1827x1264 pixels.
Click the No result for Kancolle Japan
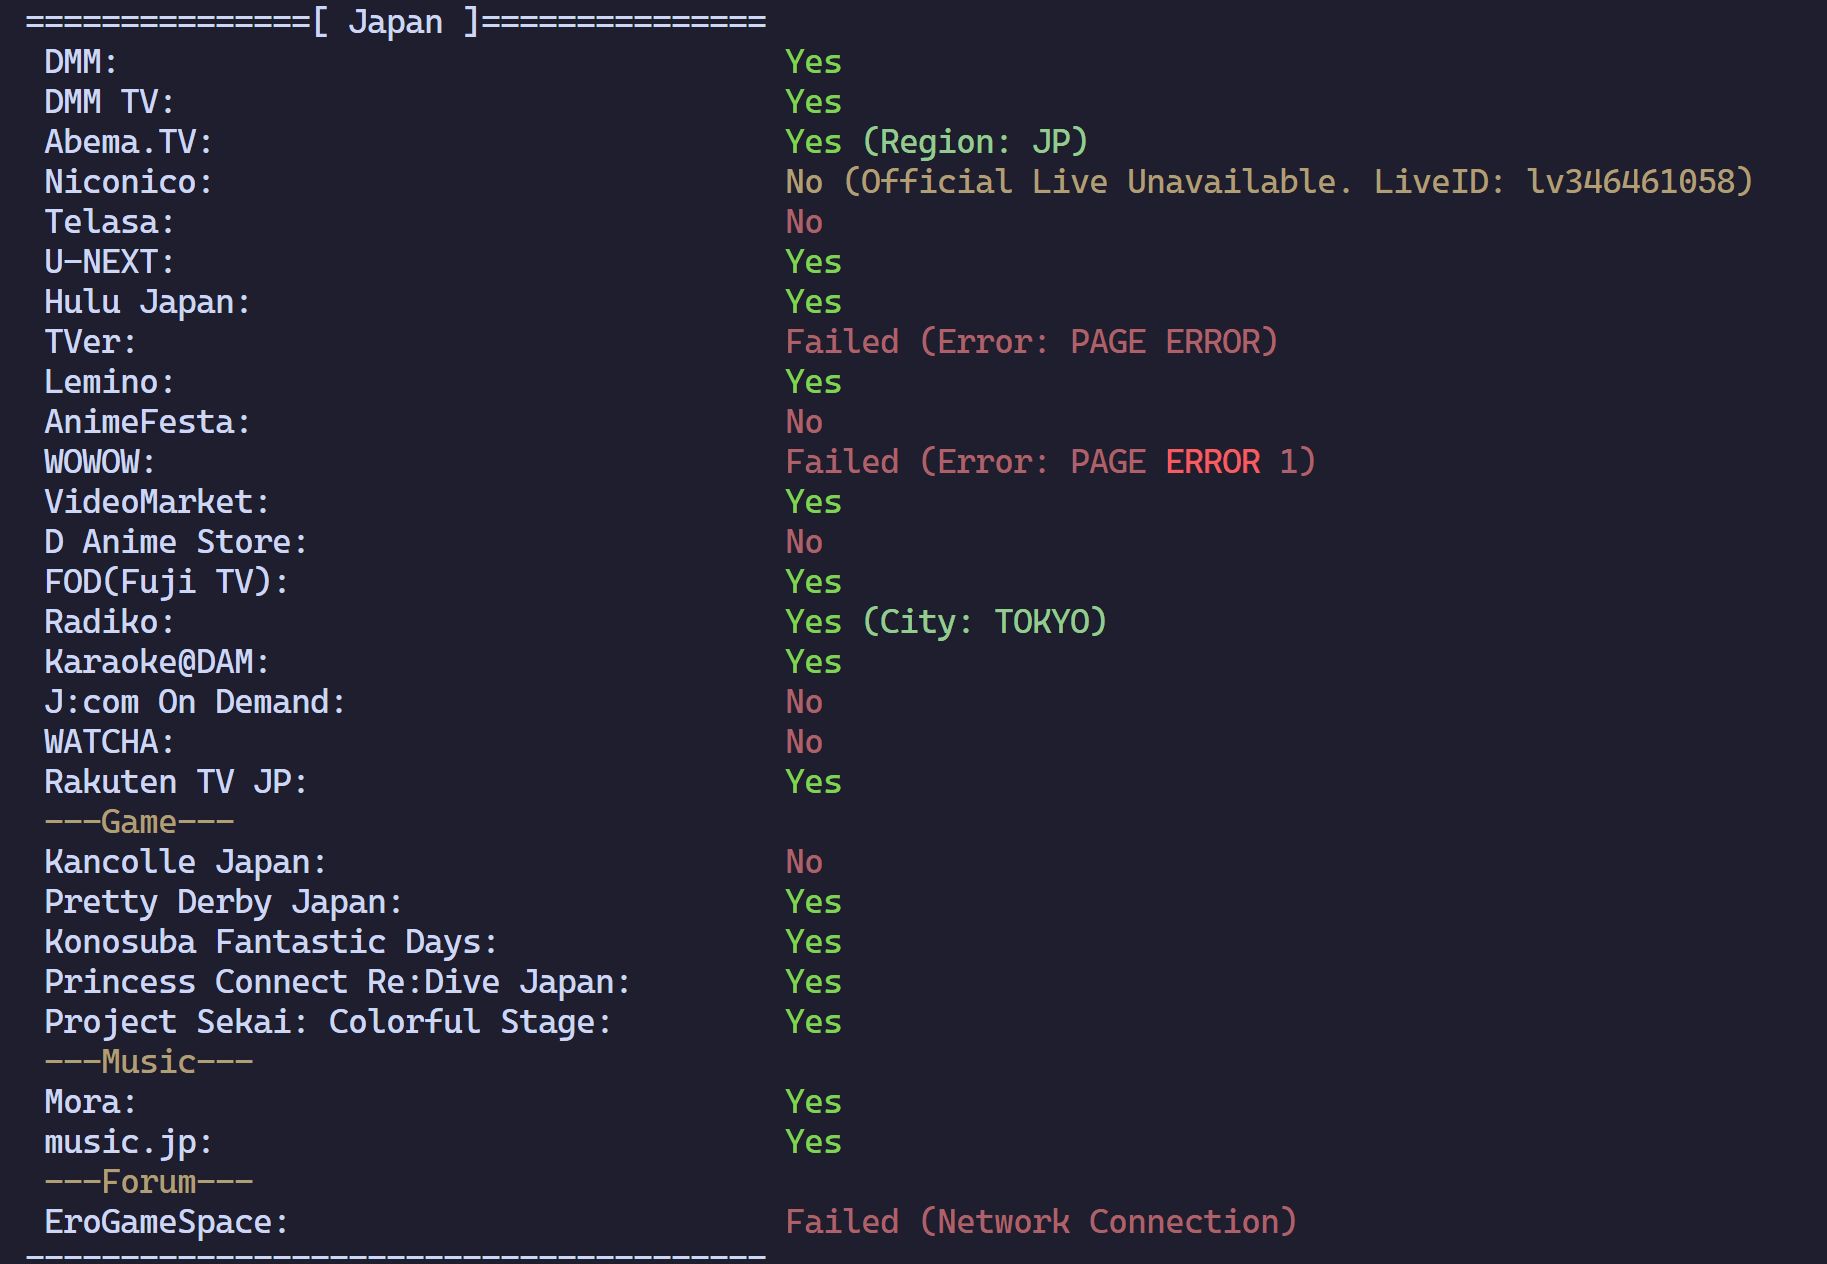pyautogui.click(x=804, y=862)
